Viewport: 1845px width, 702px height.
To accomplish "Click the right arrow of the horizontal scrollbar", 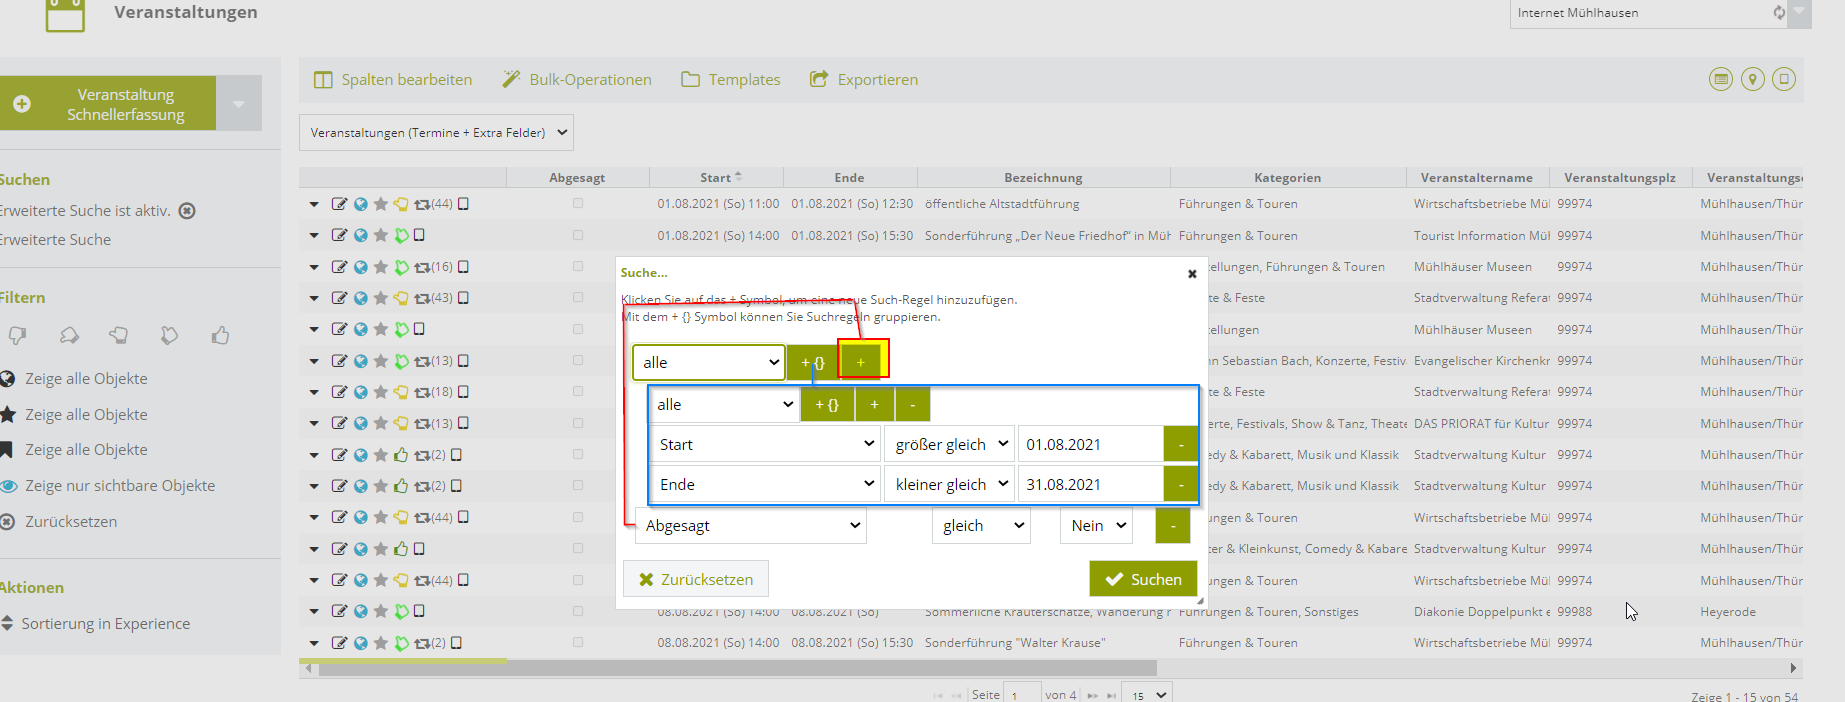I will [x=1793, y=668].
